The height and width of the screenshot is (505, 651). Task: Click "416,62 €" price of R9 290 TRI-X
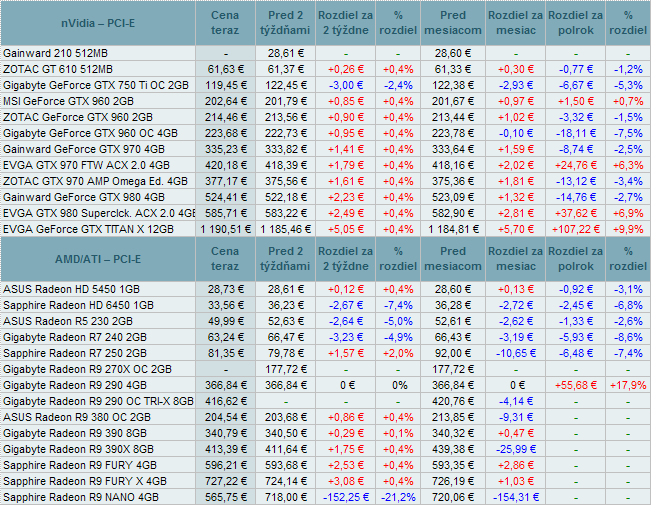225,401
